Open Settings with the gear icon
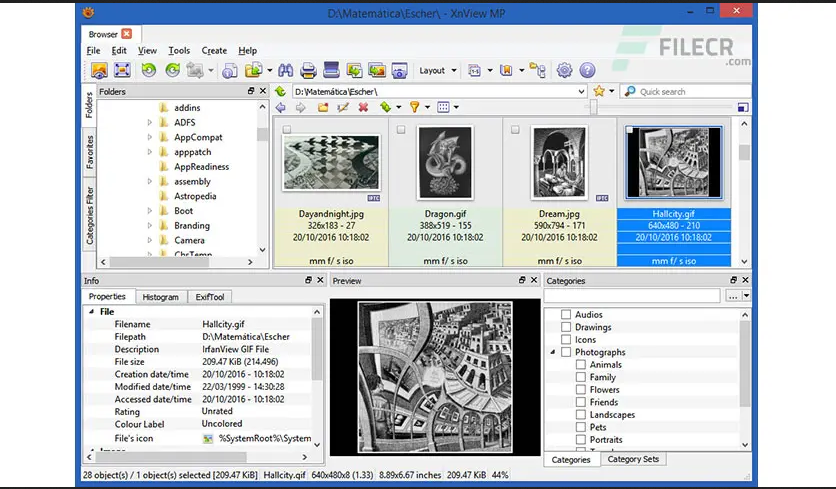 (x=564, y=71)
